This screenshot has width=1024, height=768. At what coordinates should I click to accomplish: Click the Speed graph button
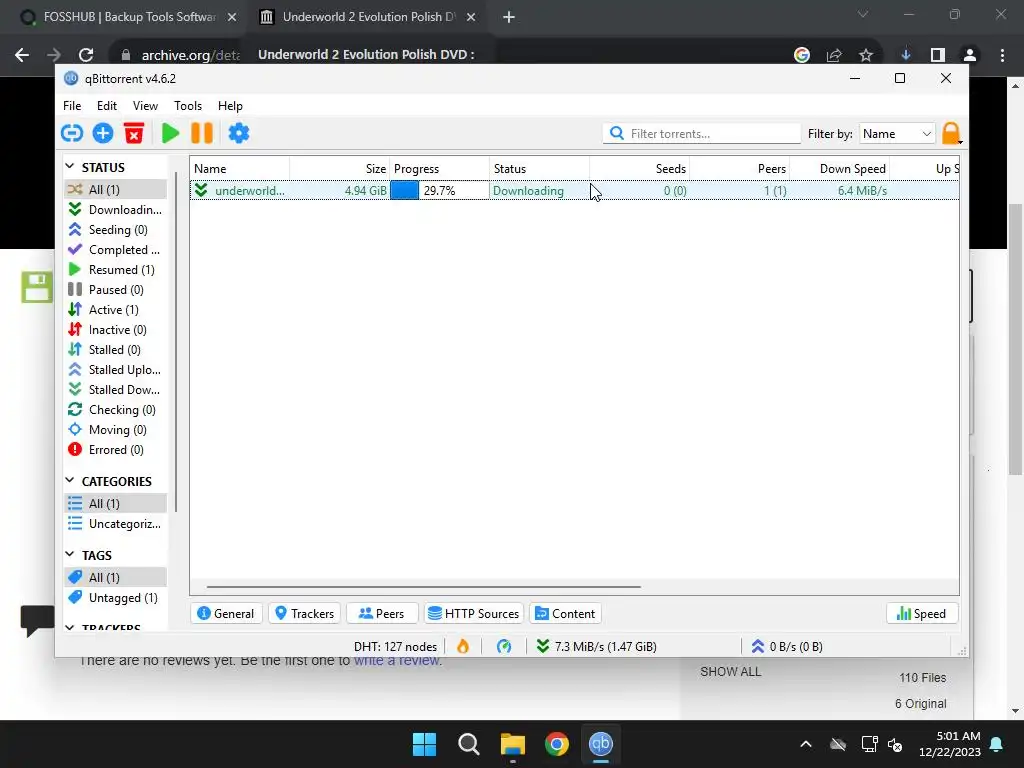click(921, 614)
